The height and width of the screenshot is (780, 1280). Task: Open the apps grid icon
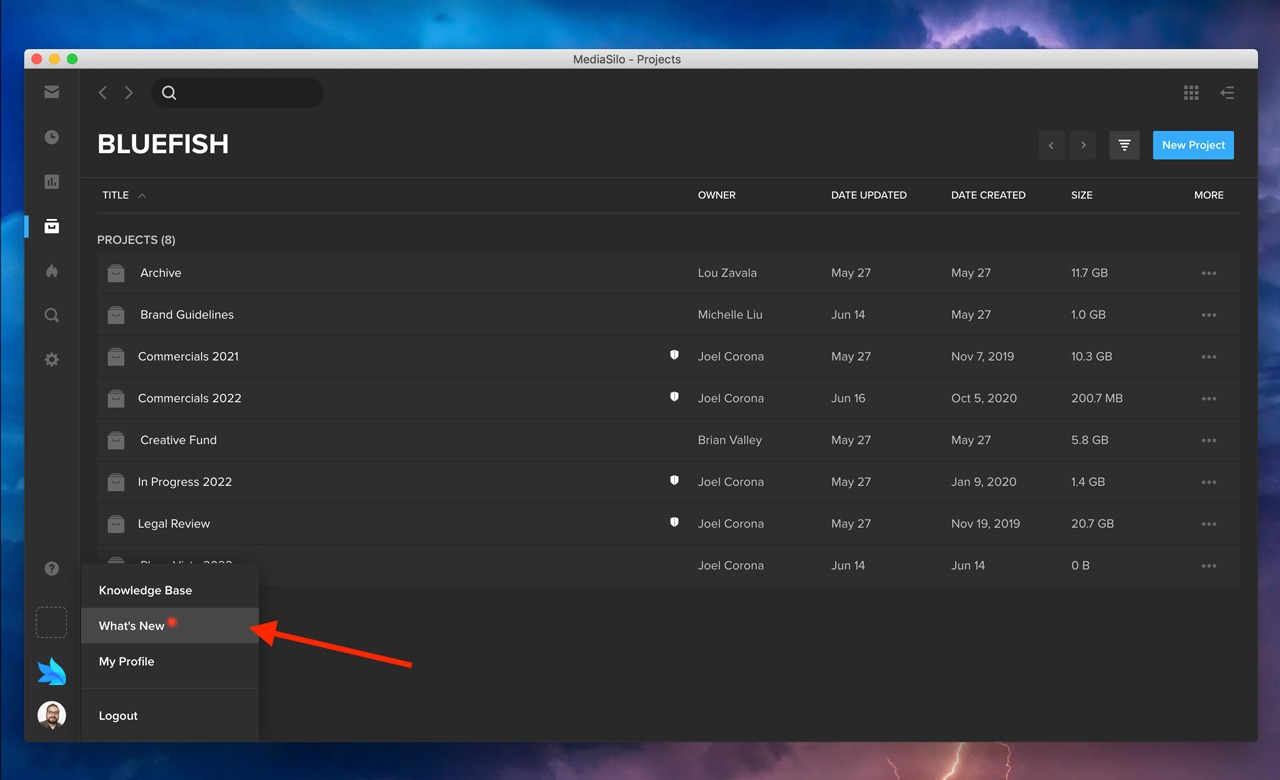(x=1191, y=93)
